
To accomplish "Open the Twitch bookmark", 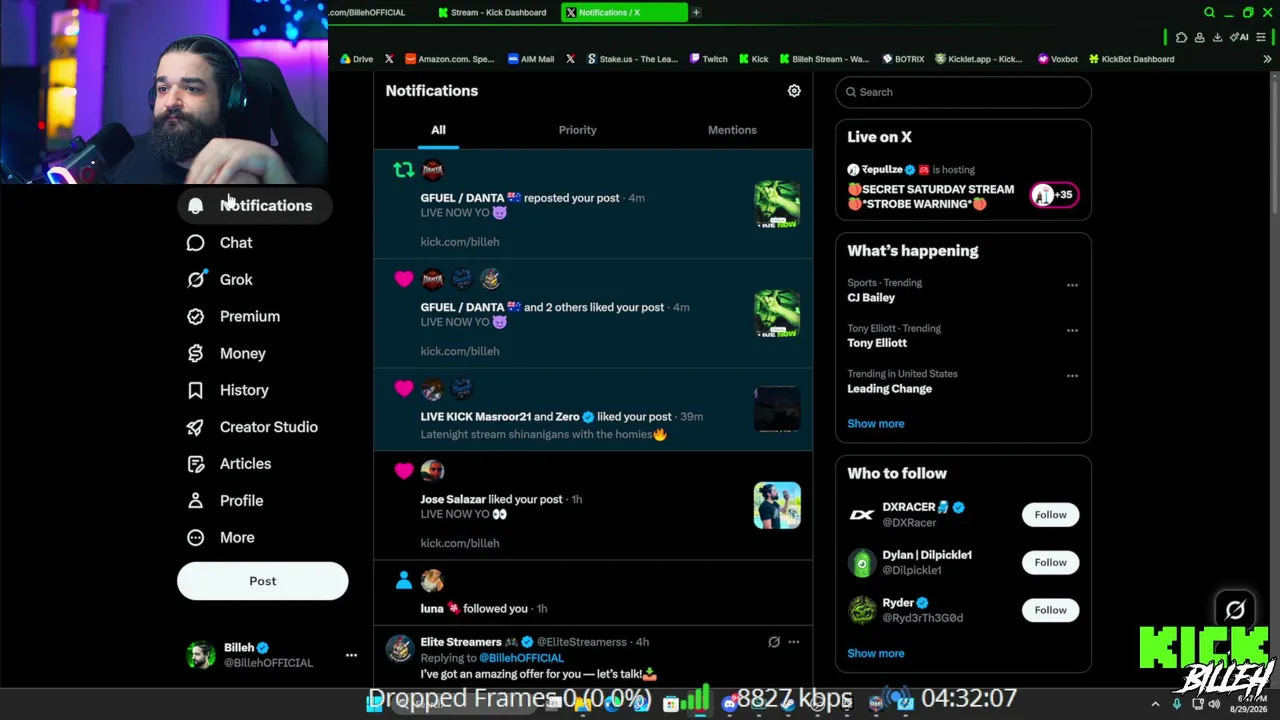I will tap(708, 59).
